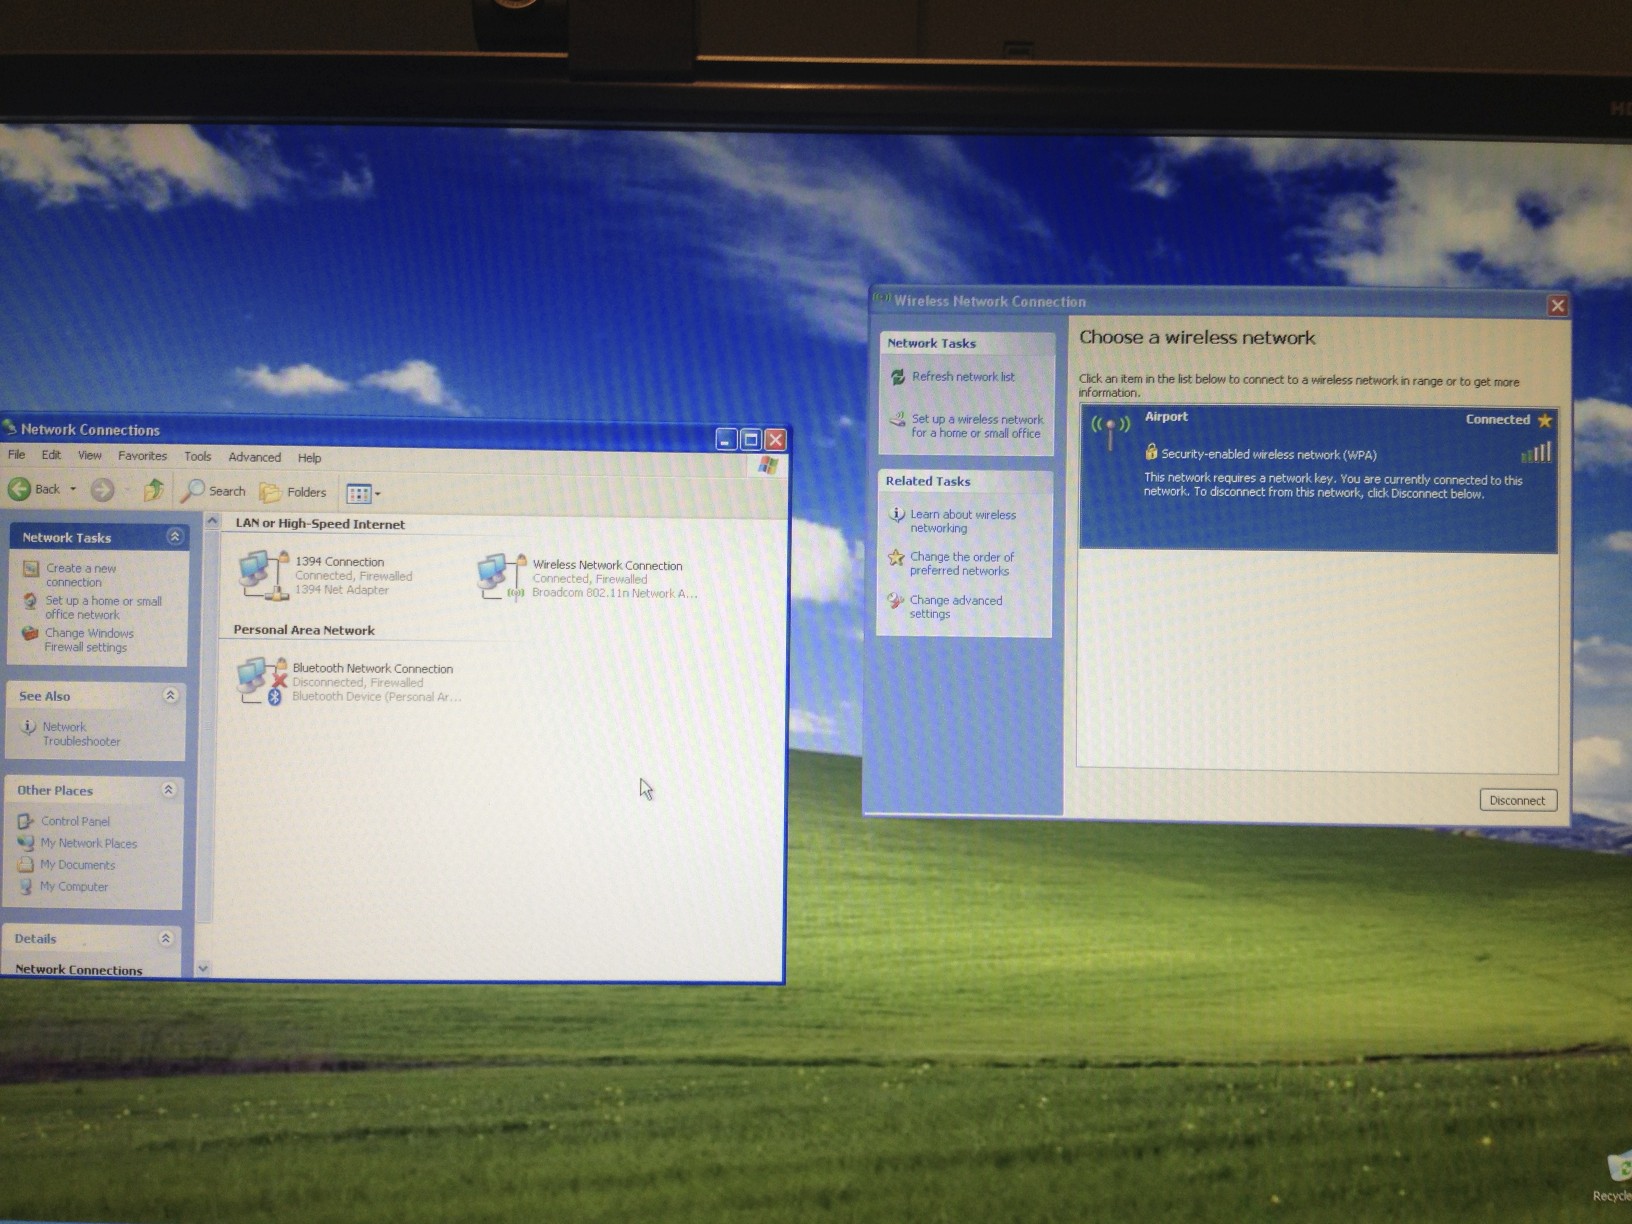Image resolution: width=1632 pixels, height=1224 pixels.
Task: Click Change advanced settings link
Action: pyautogui.click(x=956, y=606)
